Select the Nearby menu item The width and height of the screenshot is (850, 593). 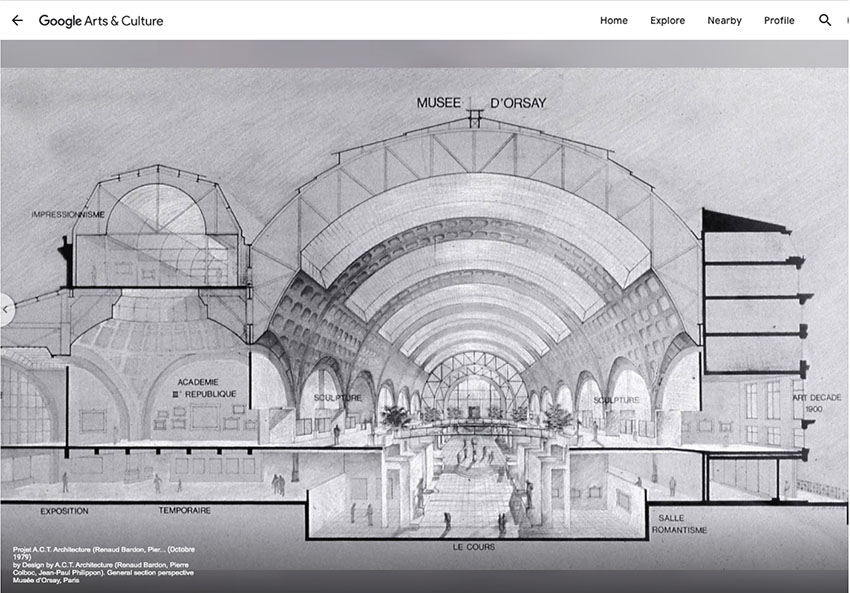coord(724,20)
